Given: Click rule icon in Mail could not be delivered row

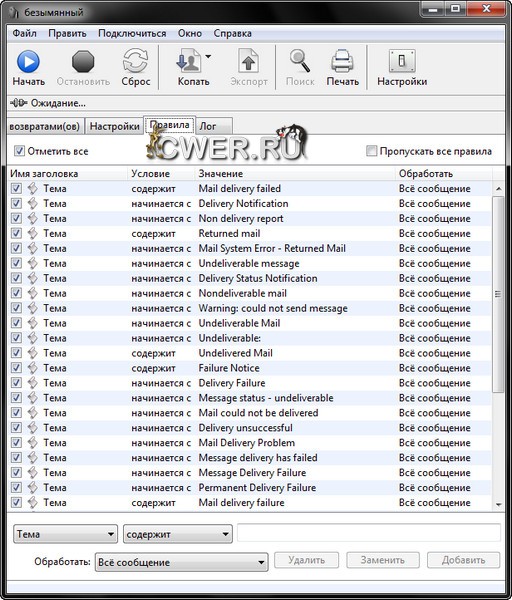Looking at the screenshot, I should 33,413.
